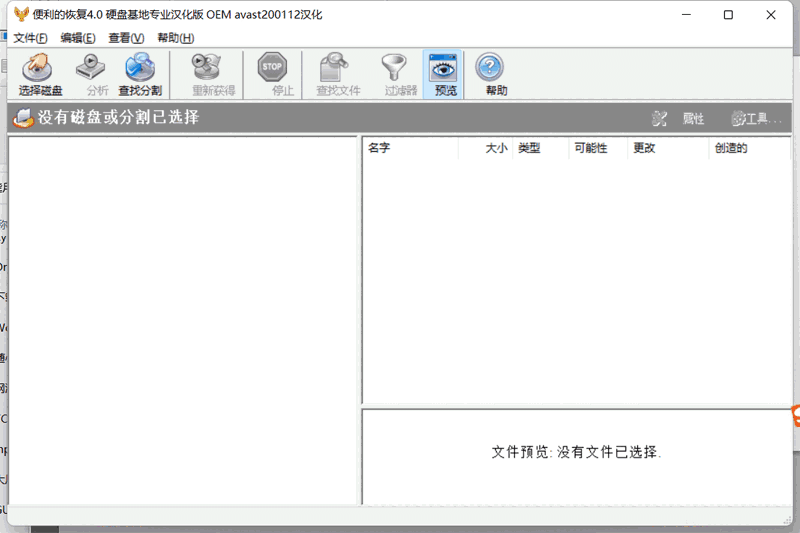Click the application logo icon in the title bar
The width and height of the screenshot is (800, 533).
[21, 14]
